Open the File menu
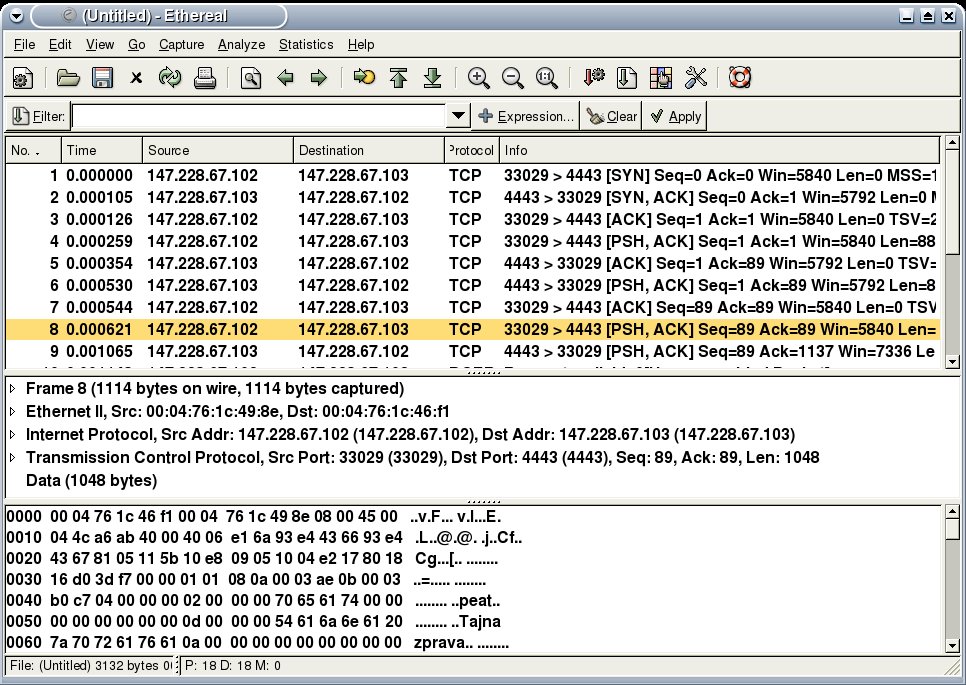 pos(24,45)
